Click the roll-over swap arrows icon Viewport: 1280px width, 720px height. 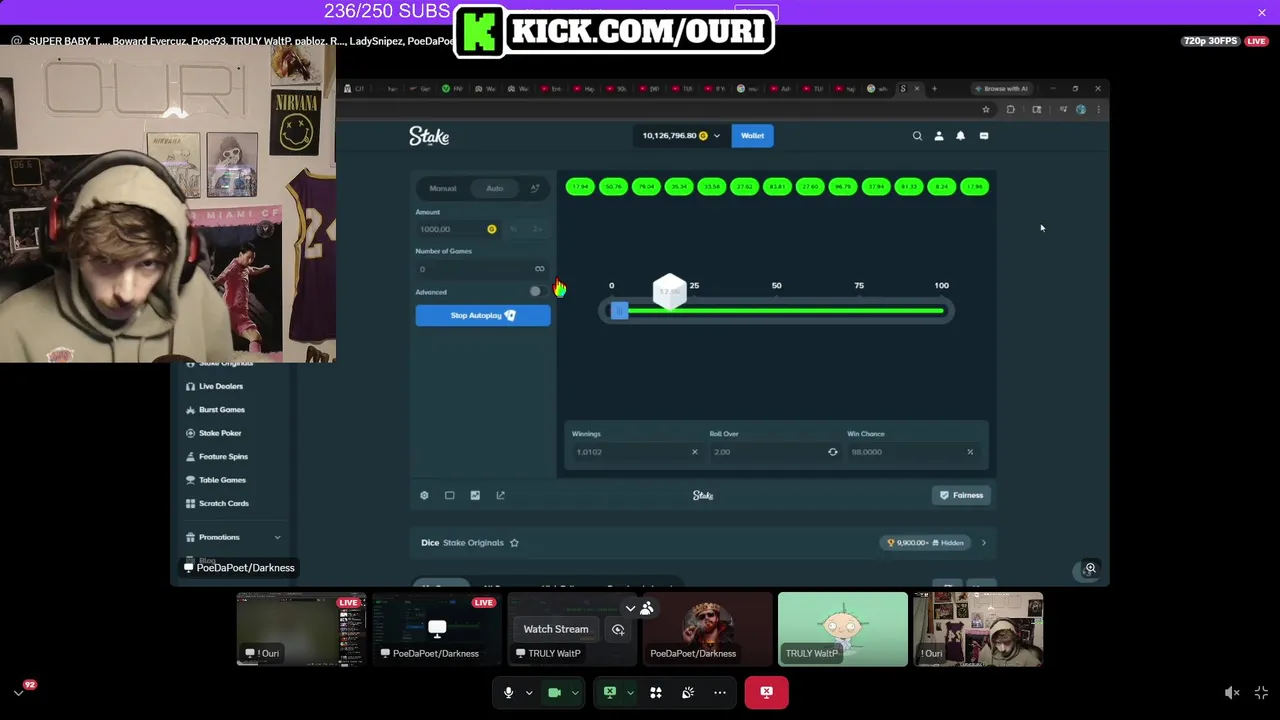tap(832, 452)
